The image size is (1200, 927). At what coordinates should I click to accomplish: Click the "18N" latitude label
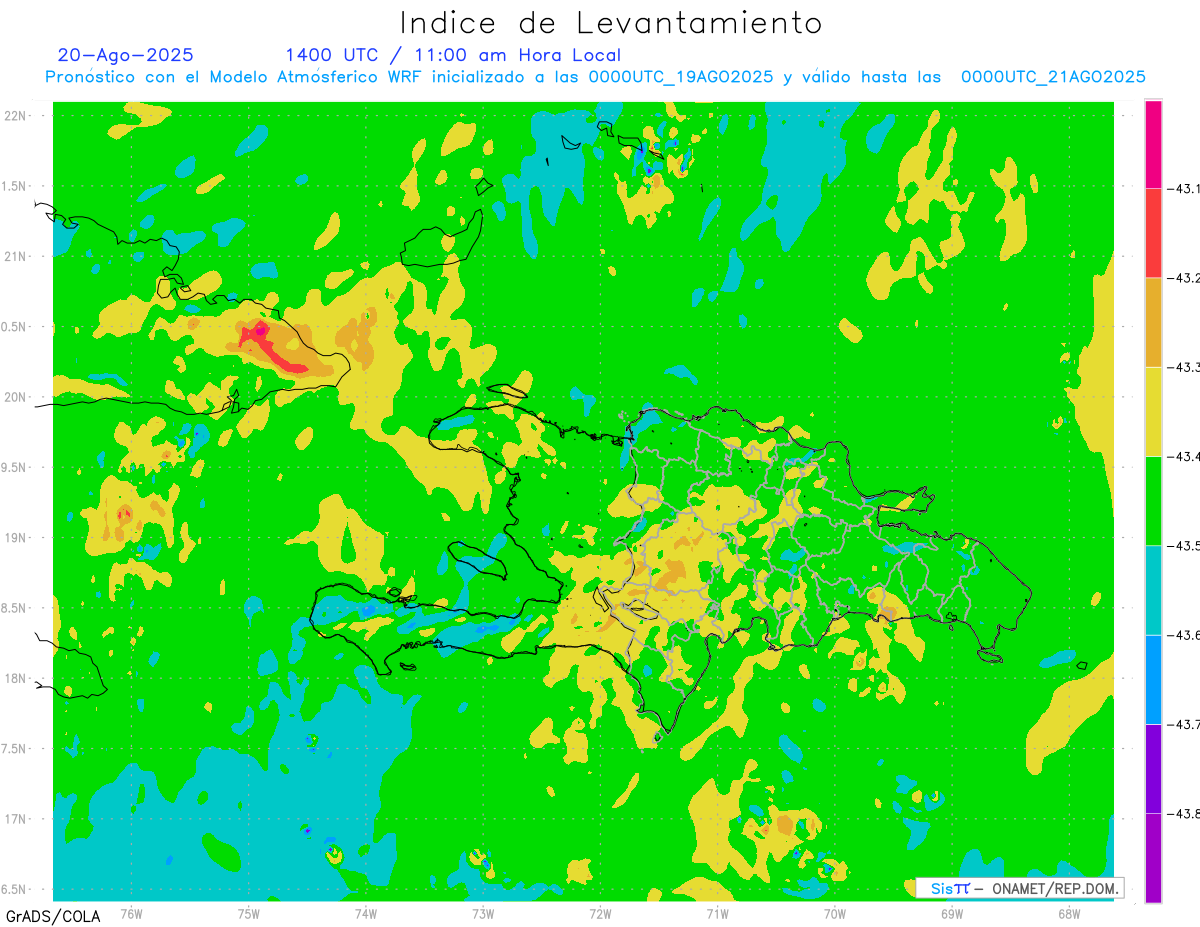(16, 678)
